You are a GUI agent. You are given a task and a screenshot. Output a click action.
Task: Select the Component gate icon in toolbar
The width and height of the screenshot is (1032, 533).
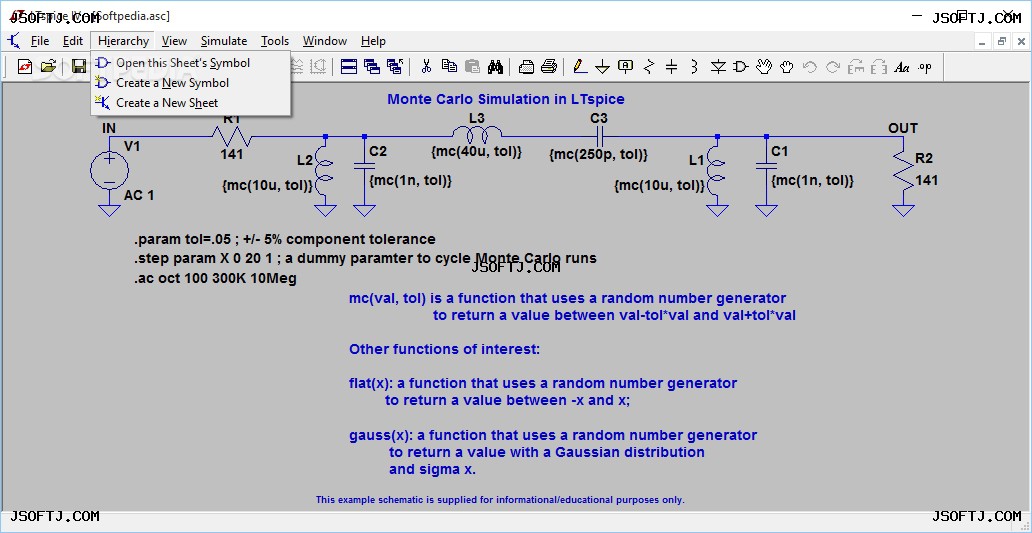(x=741, y=66)
